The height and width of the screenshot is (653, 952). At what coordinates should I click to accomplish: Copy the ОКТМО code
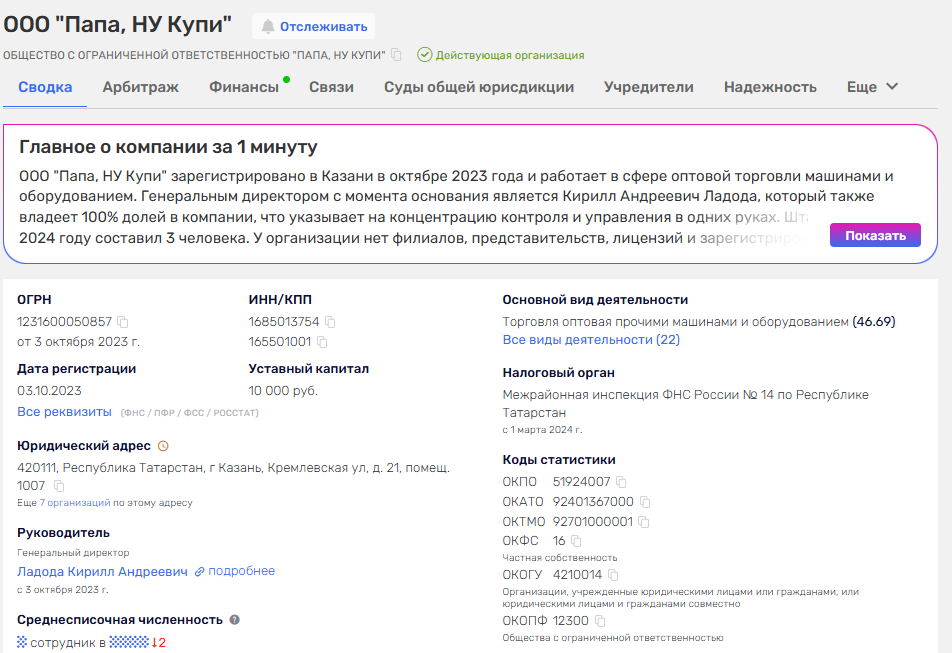(x=644, y=522)
